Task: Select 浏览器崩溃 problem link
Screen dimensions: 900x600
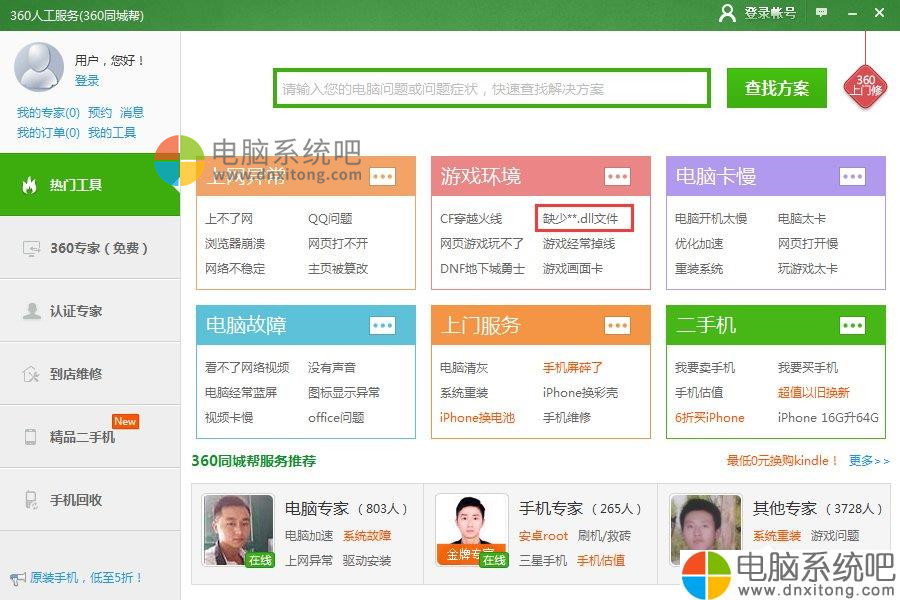Action: point(235,243)
